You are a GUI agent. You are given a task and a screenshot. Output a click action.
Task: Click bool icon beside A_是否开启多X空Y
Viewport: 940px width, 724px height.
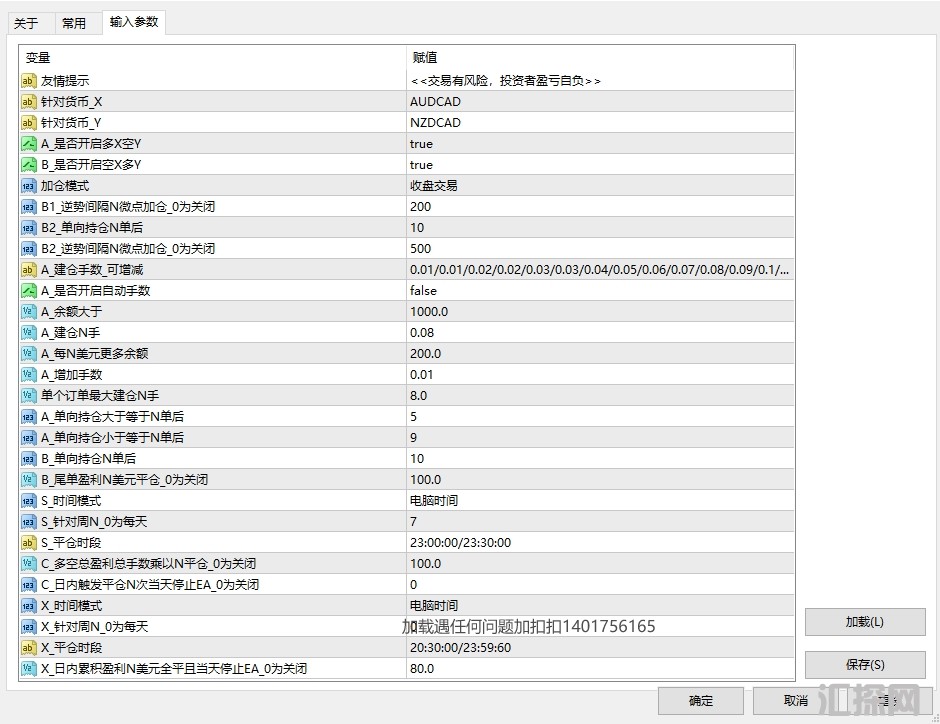click(x=29, y=144)
